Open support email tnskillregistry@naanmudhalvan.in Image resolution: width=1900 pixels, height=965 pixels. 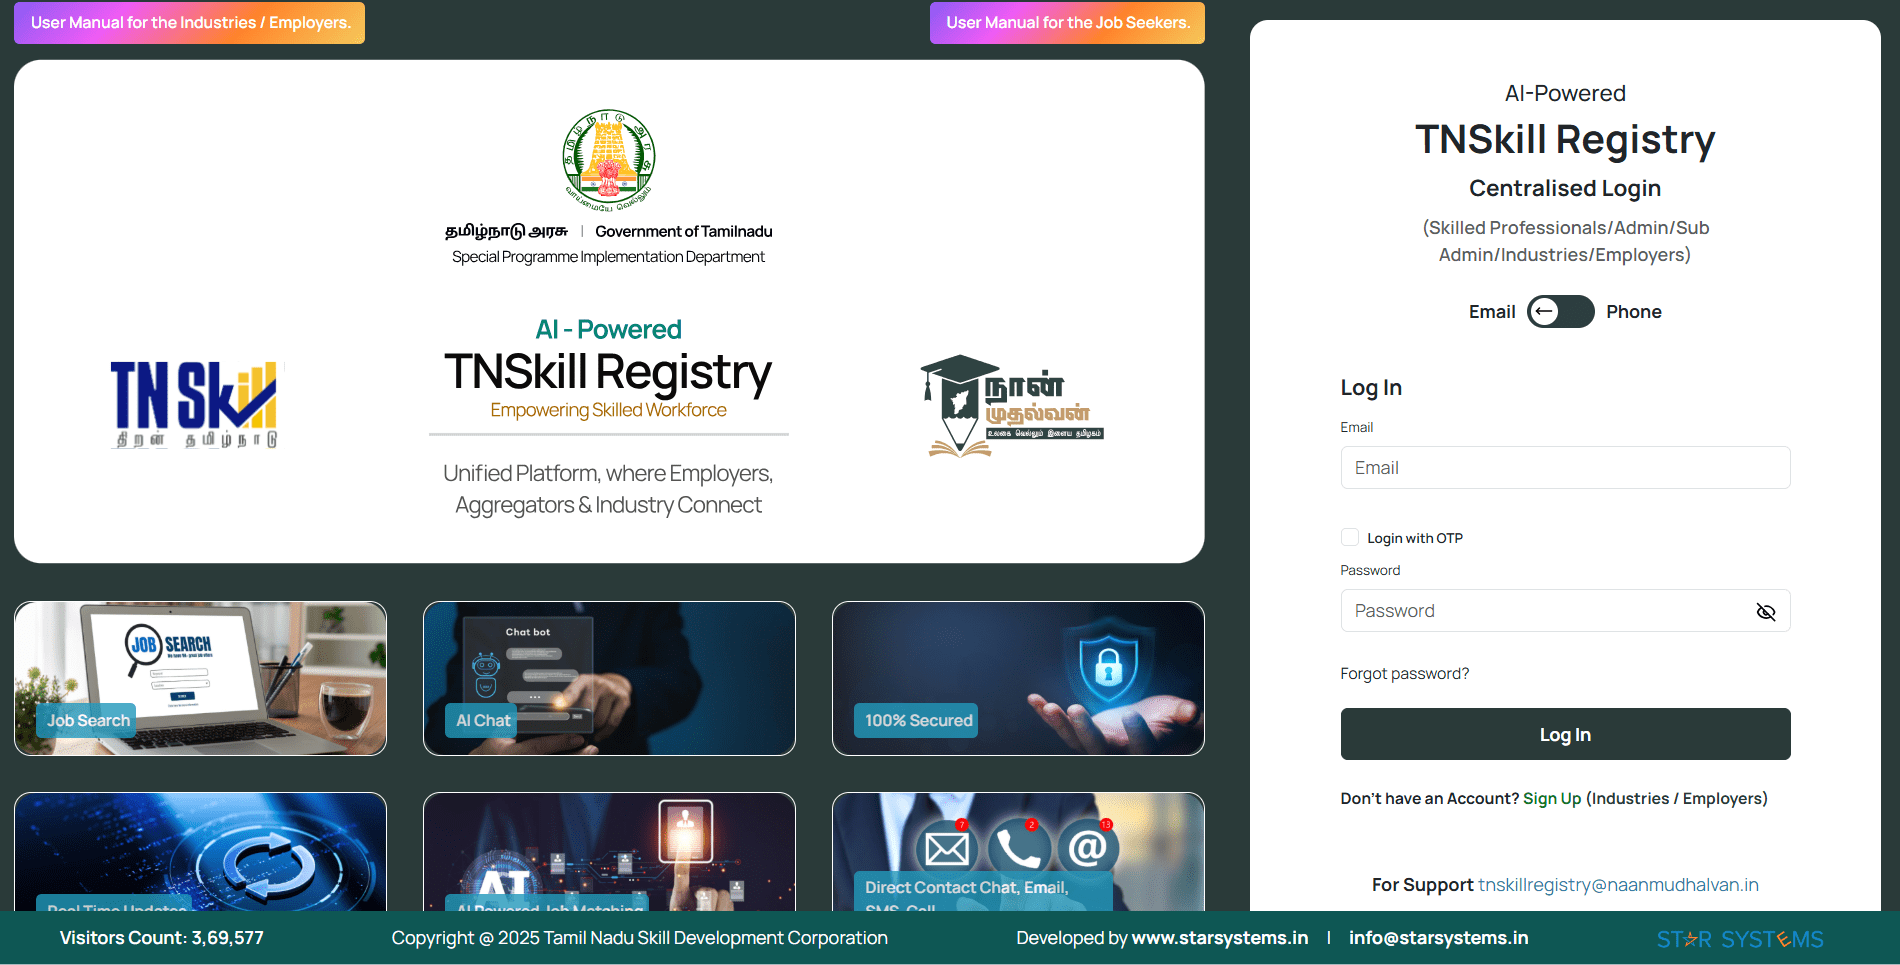click(1618, 885)
